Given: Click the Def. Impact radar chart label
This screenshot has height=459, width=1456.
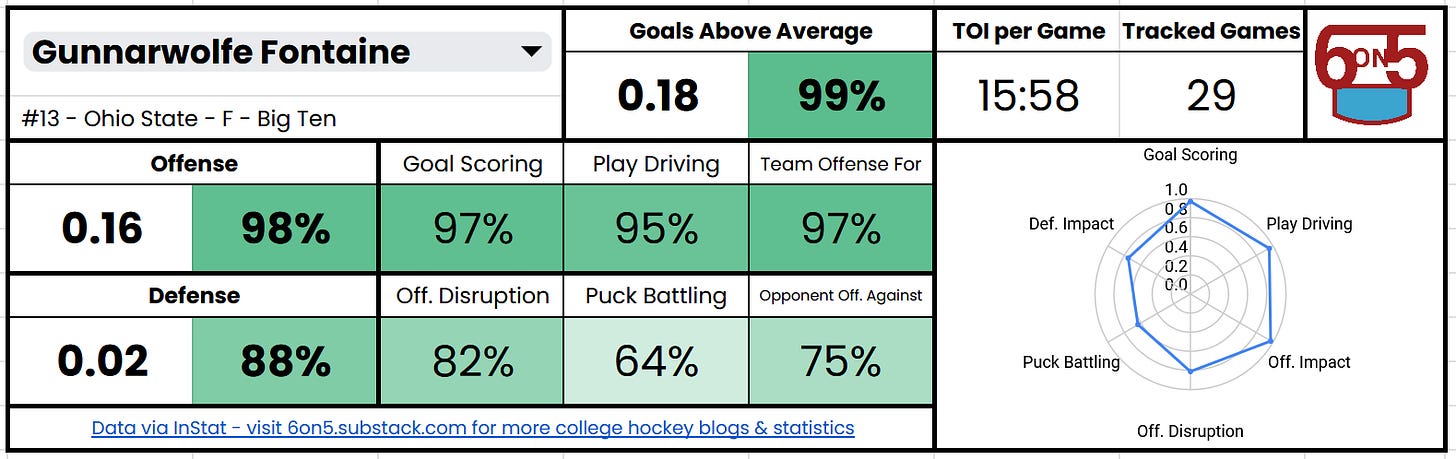Looking at the screenshot, I should (1071, 224).
